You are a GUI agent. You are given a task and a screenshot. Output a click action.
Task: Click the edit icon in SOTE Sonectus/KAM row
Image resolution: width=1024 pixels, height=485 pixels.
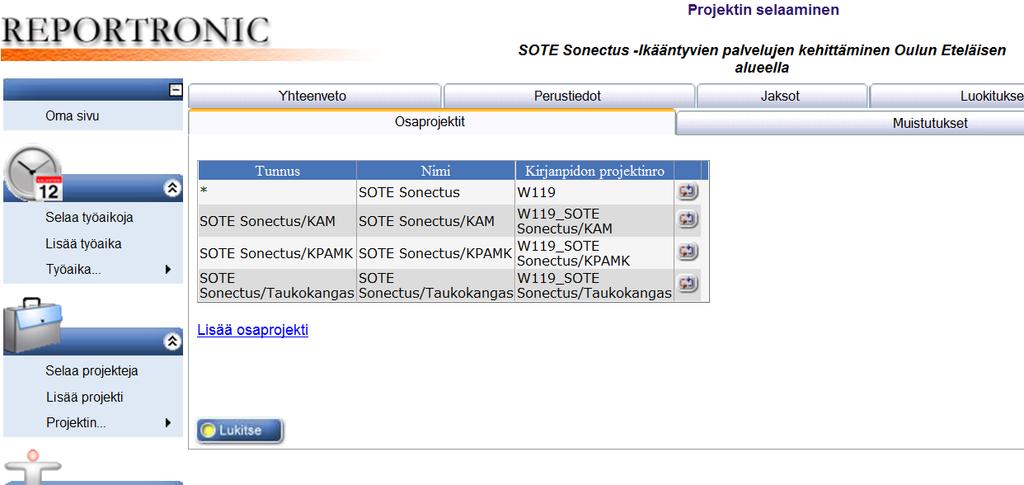click(x=688, y=219)
